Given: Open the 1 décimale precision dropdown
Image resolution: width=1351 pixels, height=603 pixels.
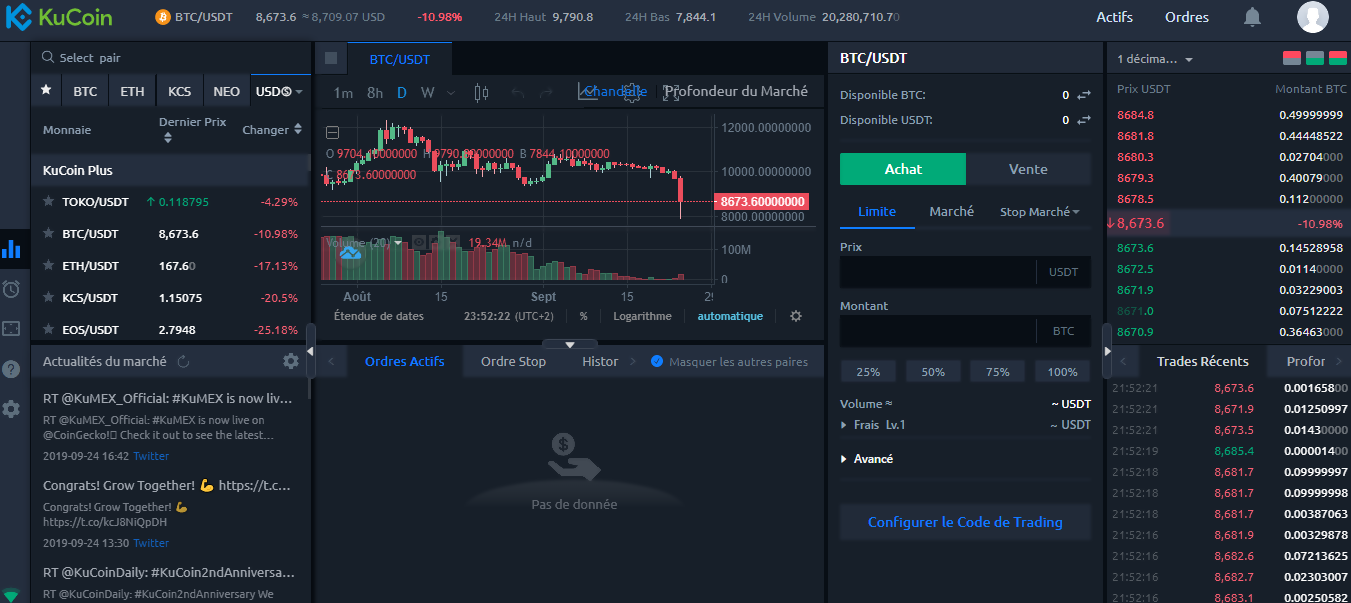Looking at the screenshot, I should click(x=1155, y=59).
